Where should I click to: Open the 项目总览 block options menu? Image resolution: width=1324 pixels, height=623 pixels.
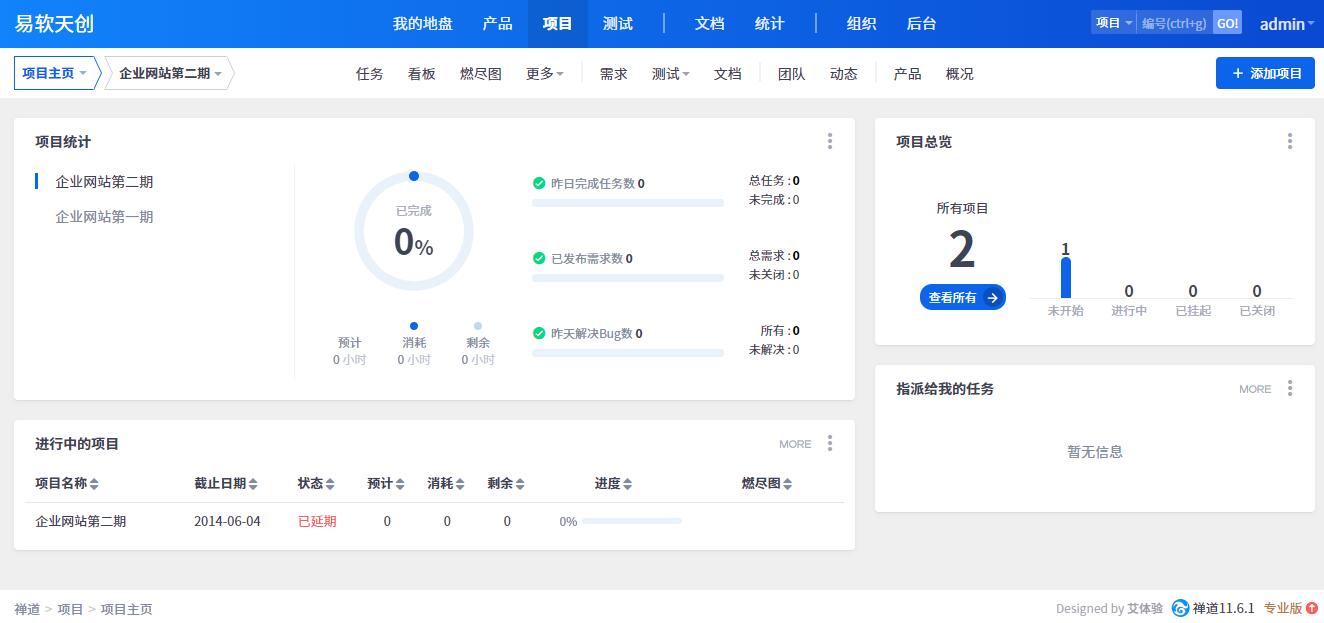coord(1290,141)
